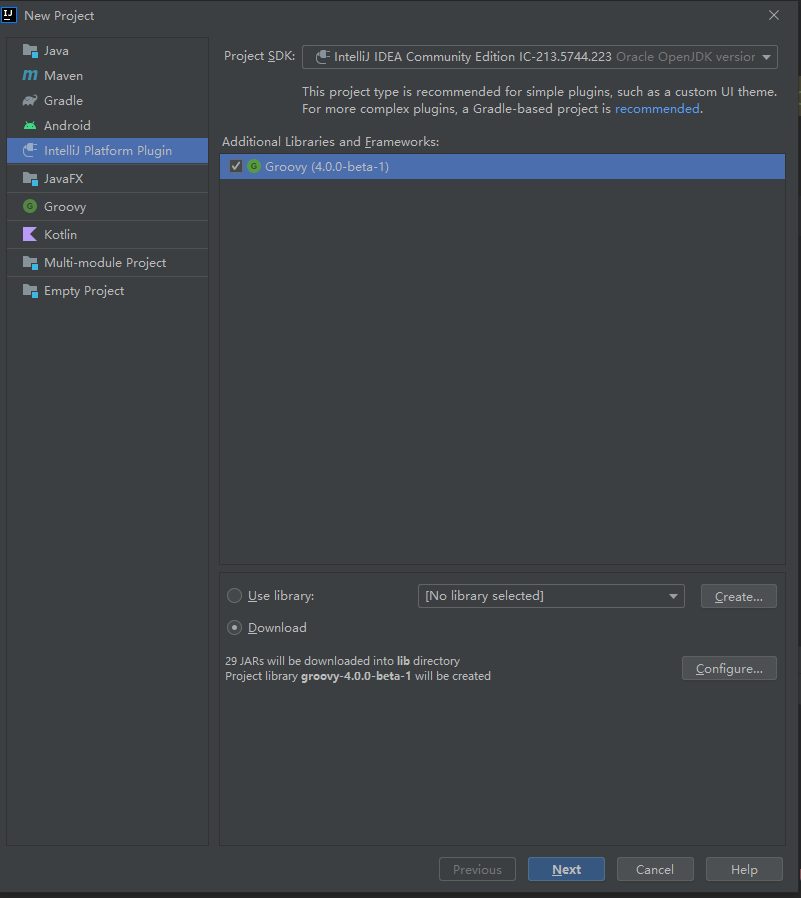The width and height of the screenshot is (801, 898).
Task: Choose Android project type
Action: pyautogui.click(x=107, y=125)
